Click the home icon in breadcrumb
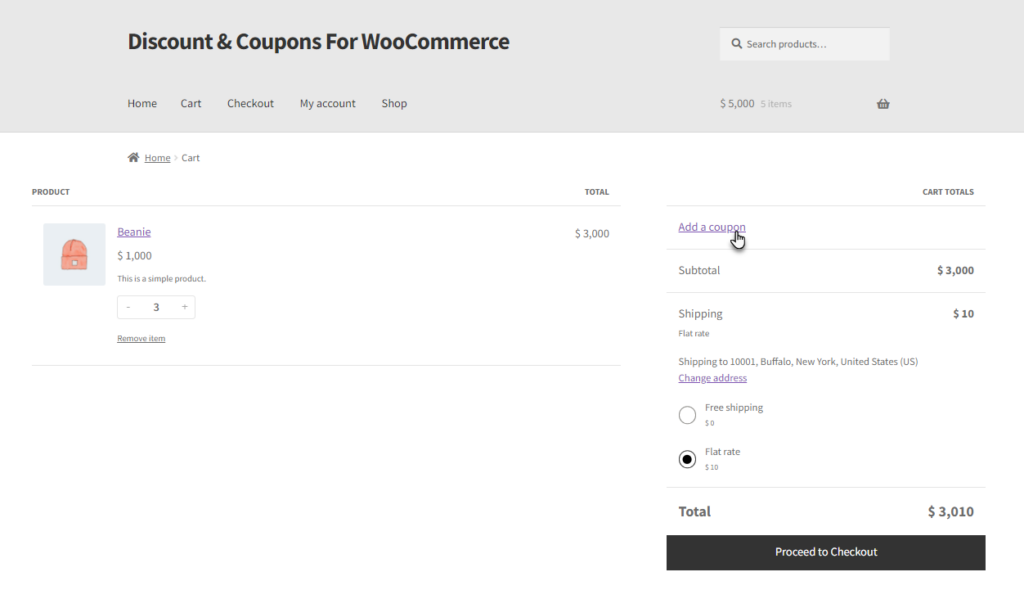The image size is (1024, 590). (x=133, y=157)
